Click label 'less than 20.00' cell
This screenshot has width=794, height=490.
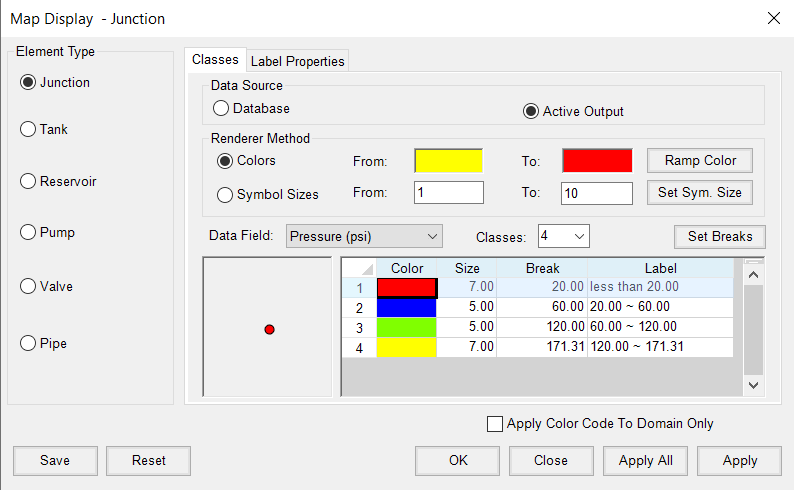(x=660, y=287)
